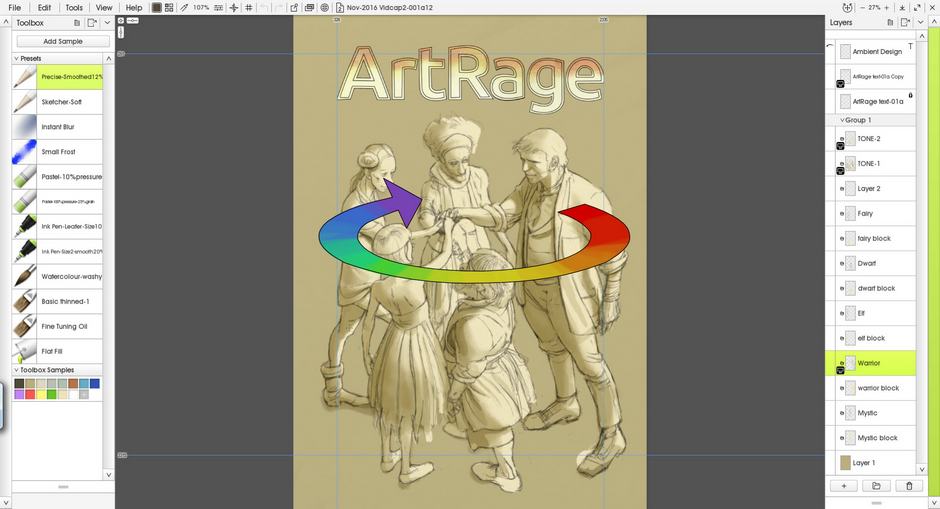Choose the Sketcher-Soft pencil preset

pyautogui.click(x=58, y=102)
